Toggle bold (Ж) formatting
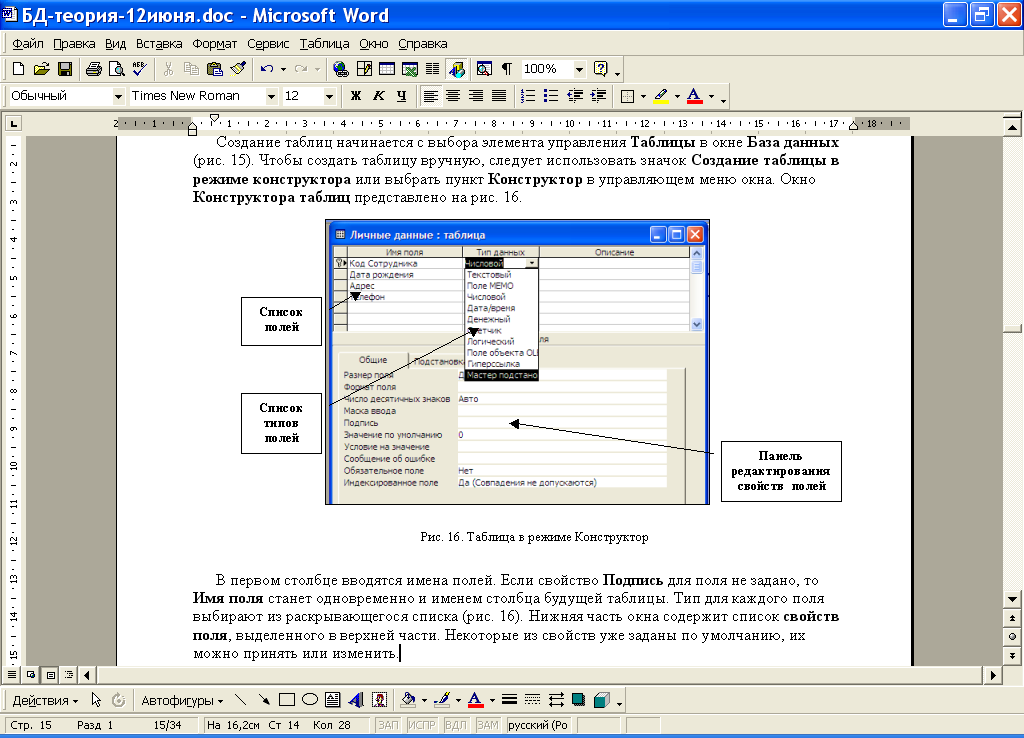The width and height of the screenshot is (1024, 738). click(x=356, y=96)
